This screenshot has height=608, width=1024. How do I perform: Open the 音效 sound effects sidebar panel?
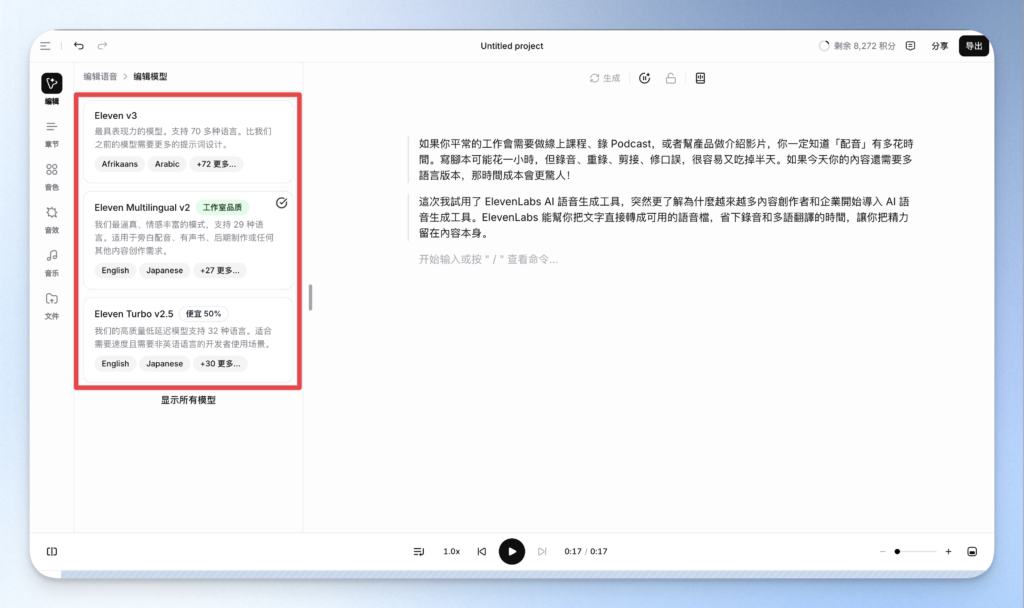point(52,219)
